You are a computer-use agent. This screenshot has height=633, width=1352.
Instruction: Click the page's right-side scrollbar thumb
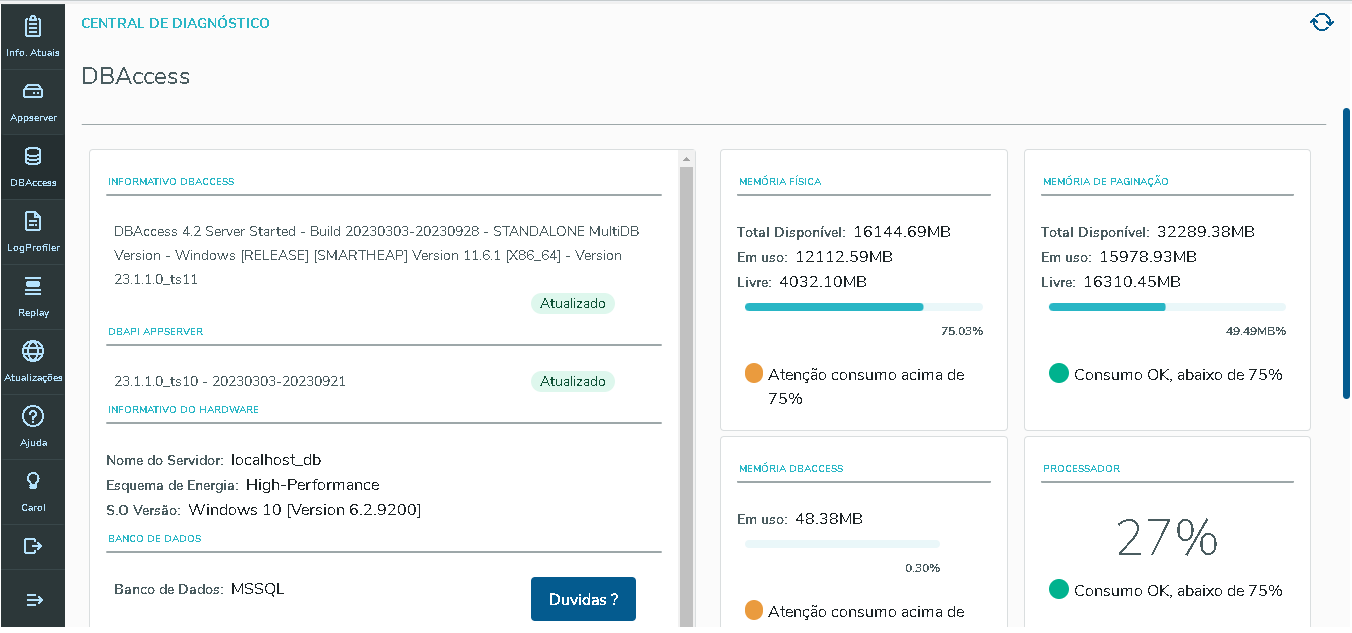pos(1347,255)
